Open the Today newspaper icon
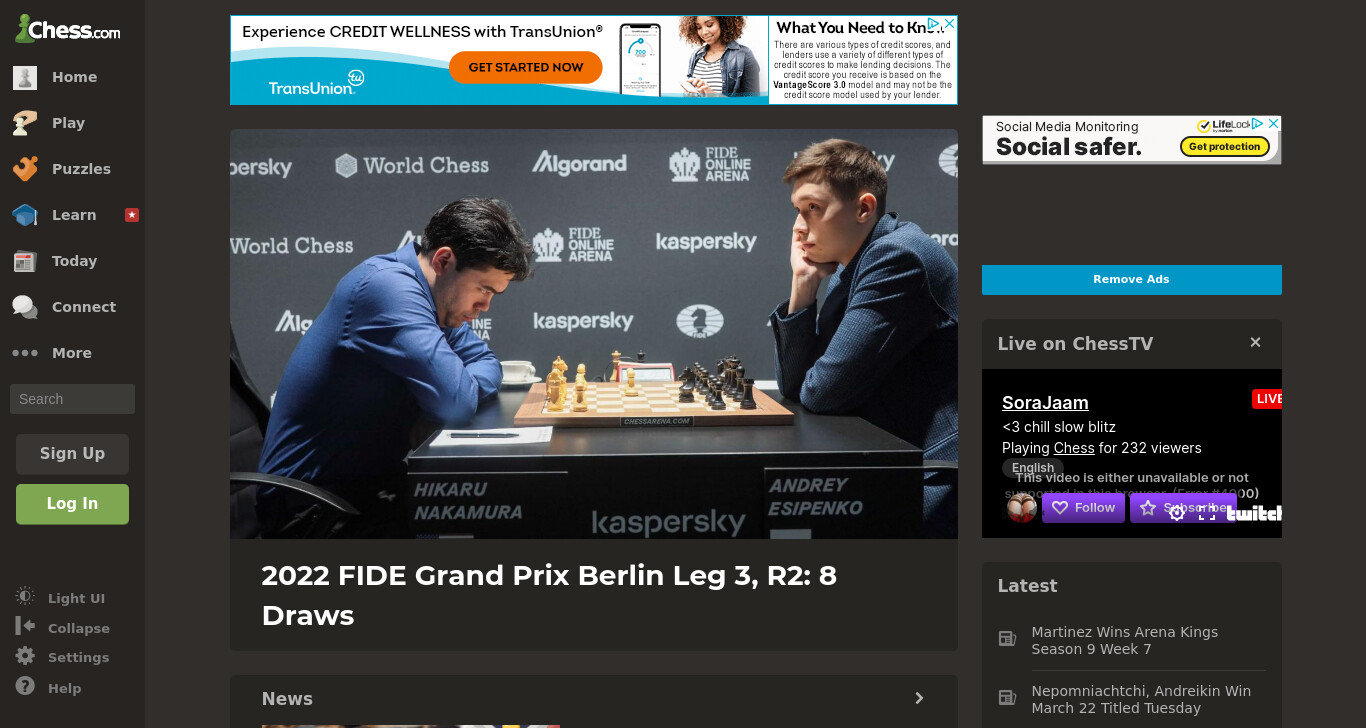 tap(25, 261)
